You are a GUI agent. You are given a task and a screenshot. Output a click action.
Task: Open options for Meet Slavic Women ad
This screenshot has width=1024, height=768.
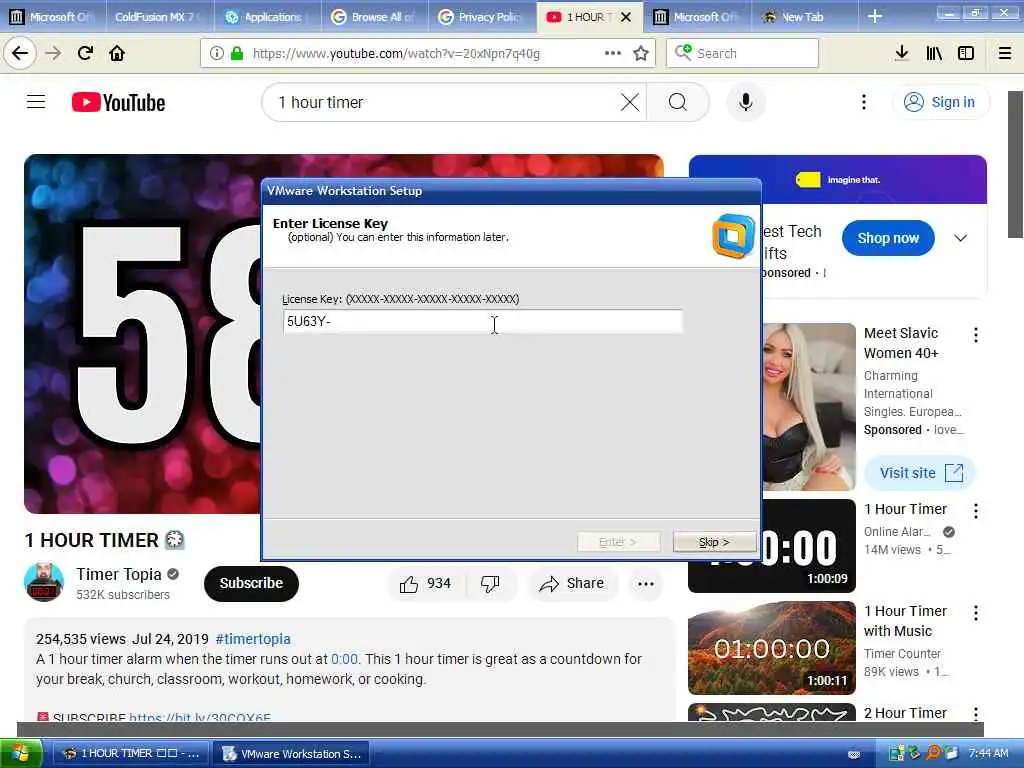(976, 335)
